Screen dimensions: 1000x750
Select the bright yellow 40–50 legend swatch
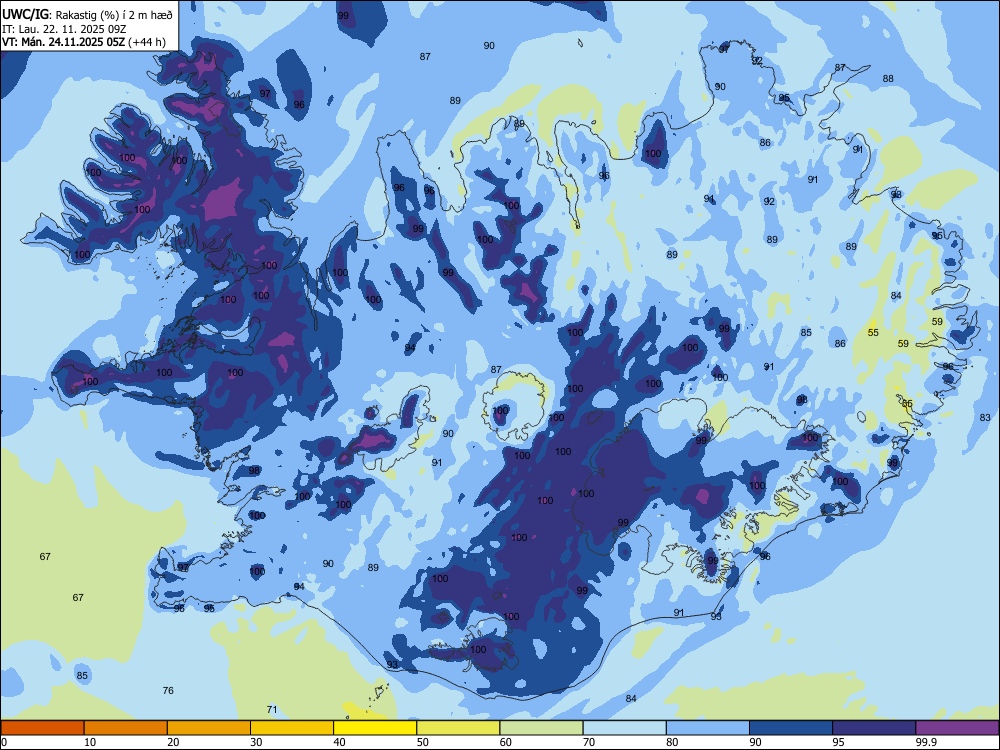[375, 728]
